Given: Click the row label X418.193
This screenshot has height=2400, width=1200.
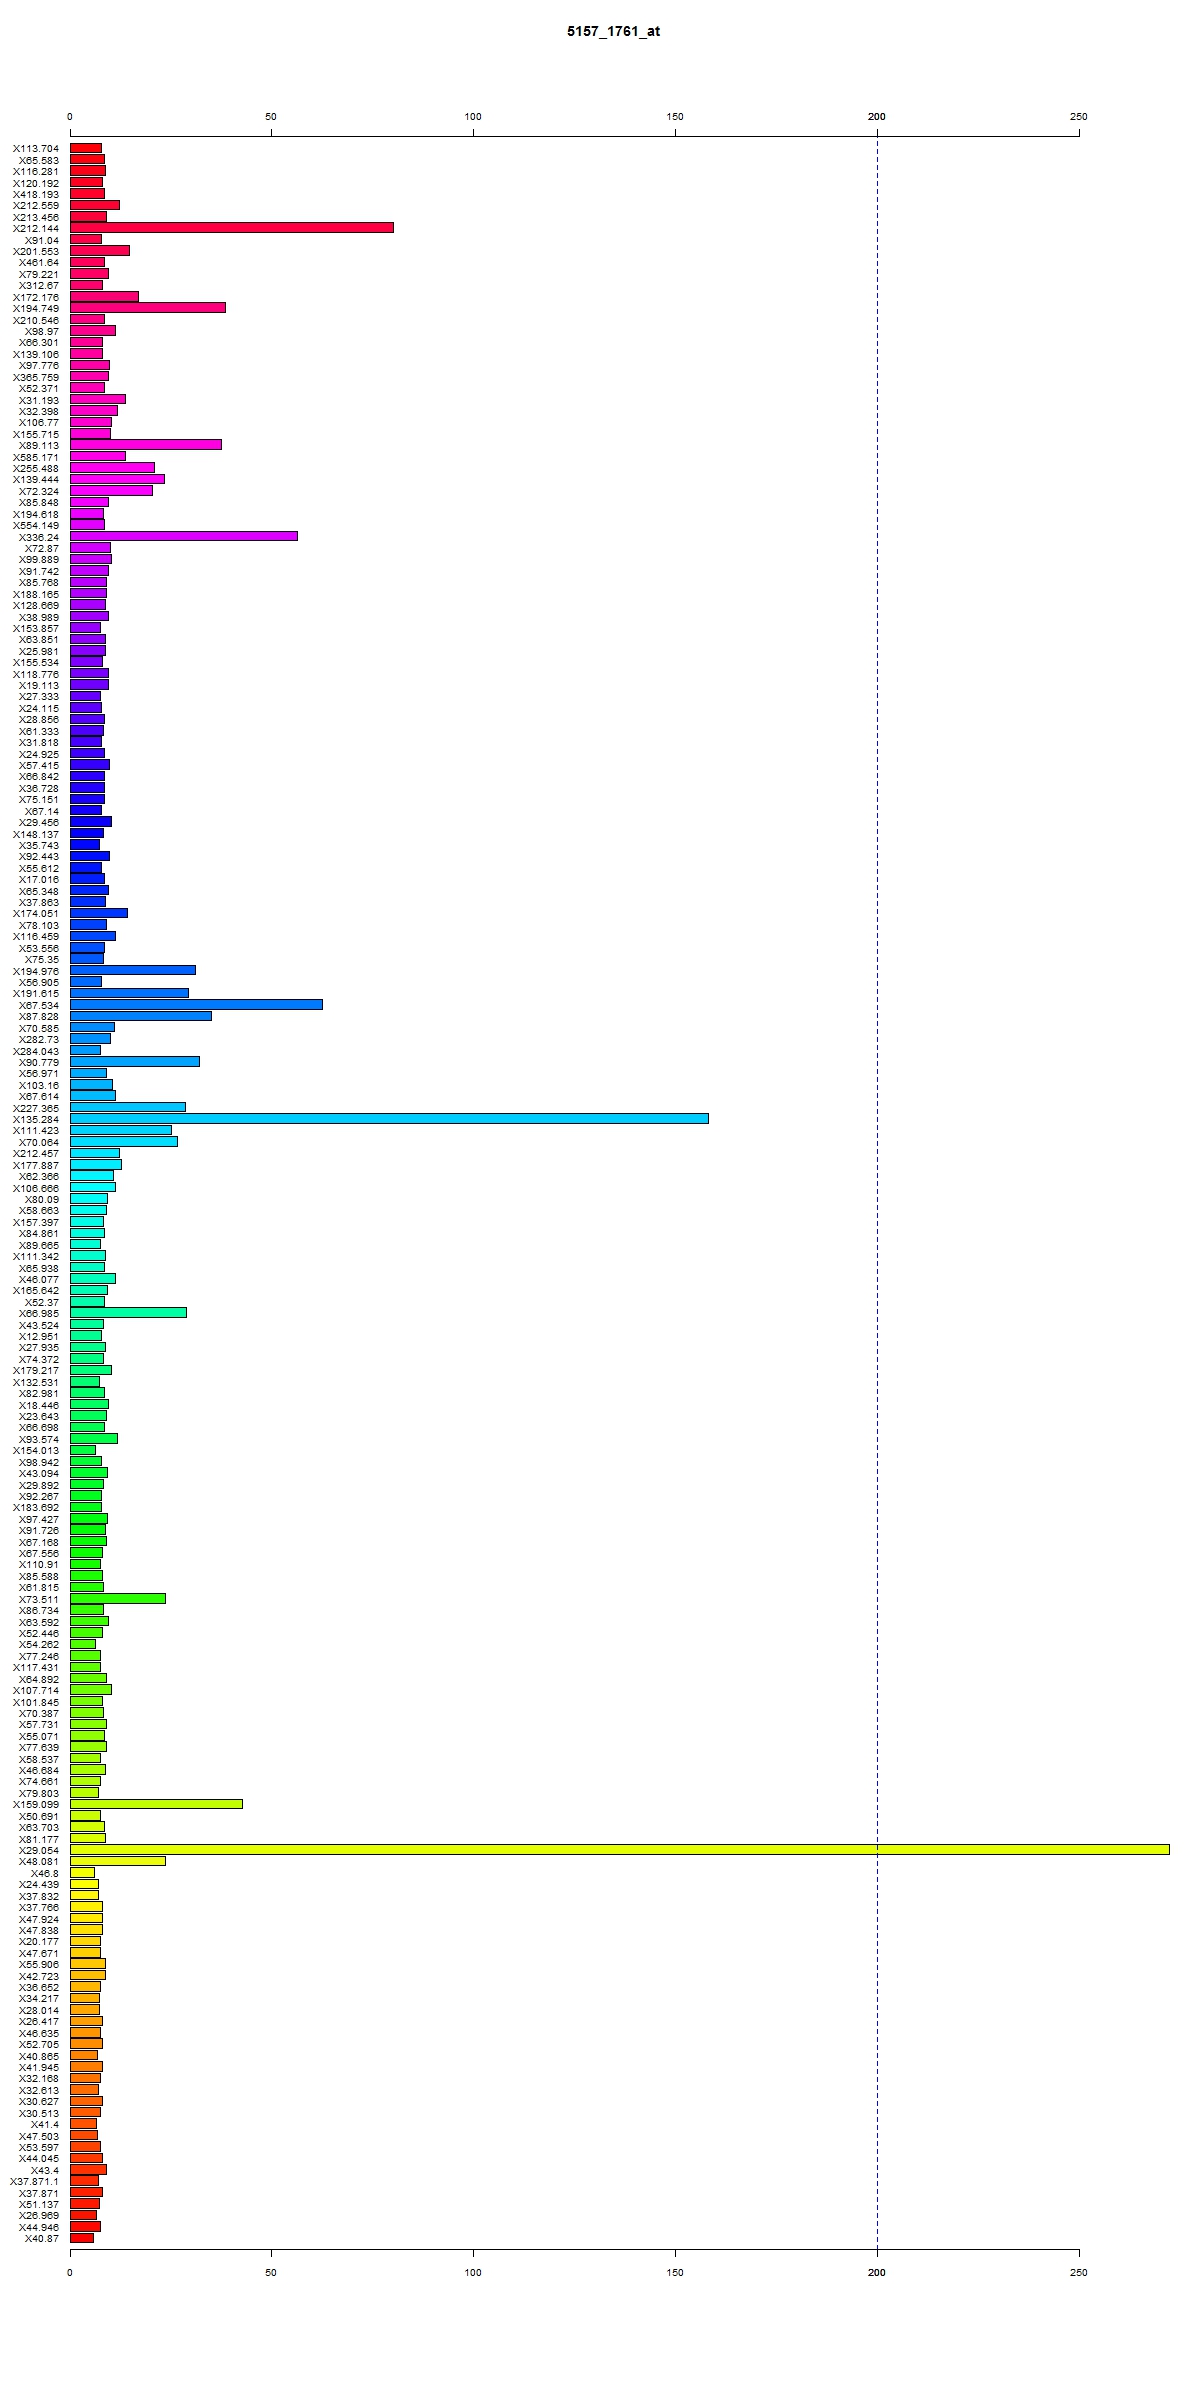Looking at the screenshot, I should 36,194.
